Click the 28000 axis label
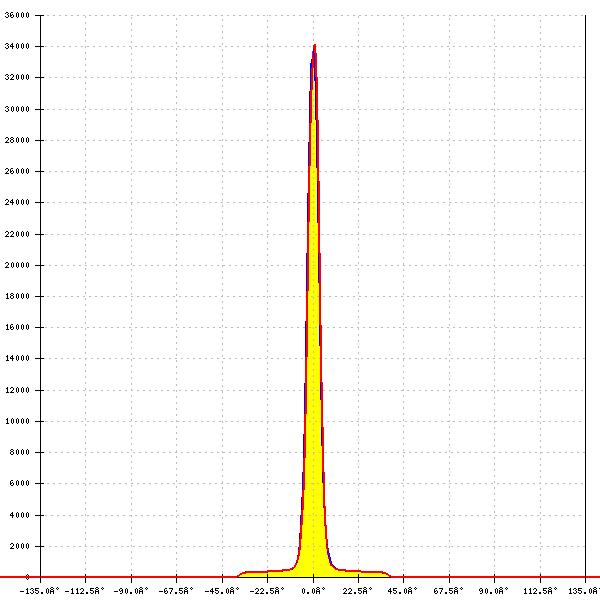The image size is (600, 600). pyautogui.click(x=17, y=140)
